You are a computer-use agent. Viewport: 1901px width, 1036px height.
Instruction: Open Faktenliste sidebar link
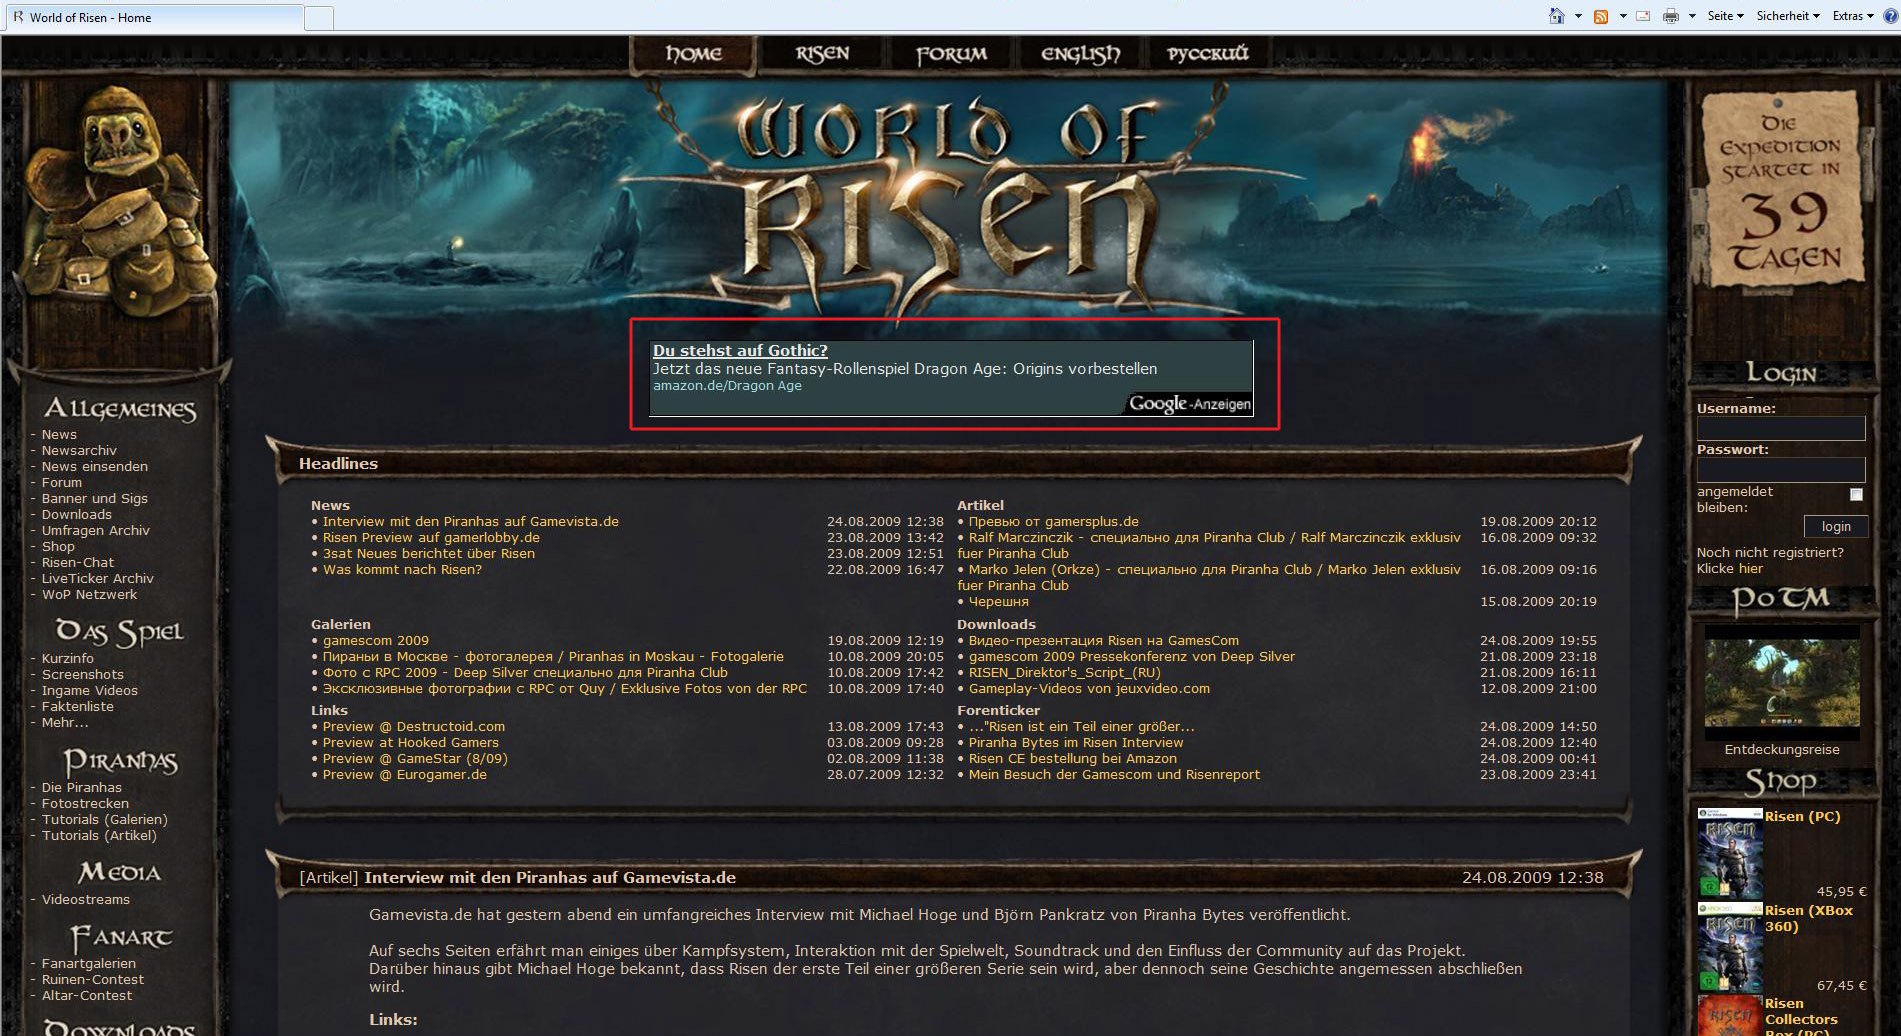click(78, 707)
